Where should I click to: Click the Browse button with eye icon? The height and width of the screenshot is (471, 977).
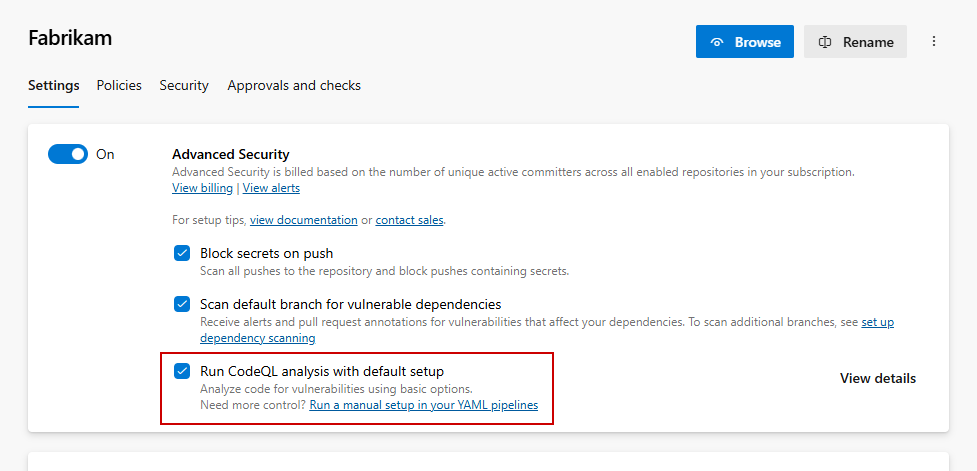745,42
